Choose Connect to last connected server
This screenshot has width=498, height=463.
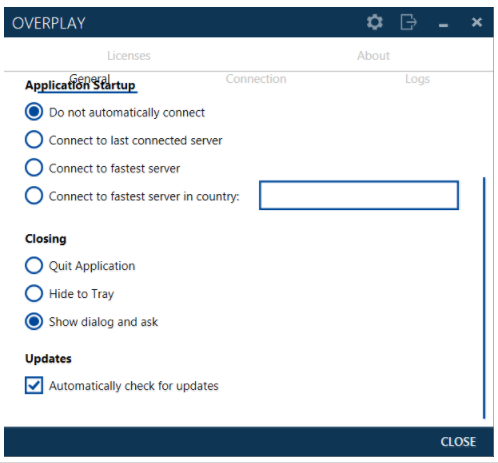[123, 140]
